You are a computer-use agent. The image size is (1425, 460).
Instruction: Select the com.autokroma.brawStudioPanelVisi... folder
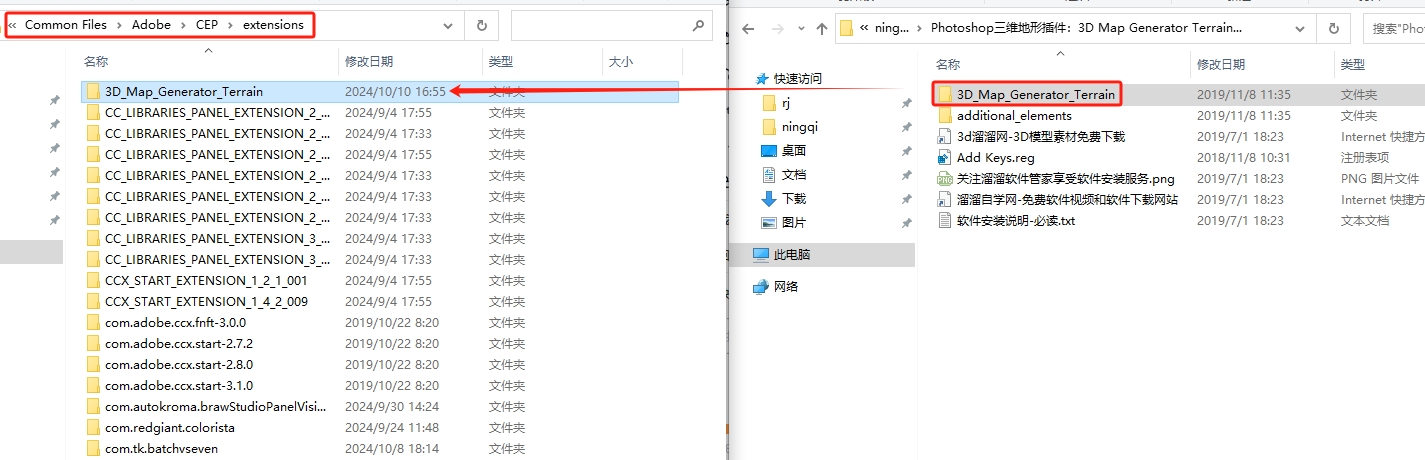[216, 406]
